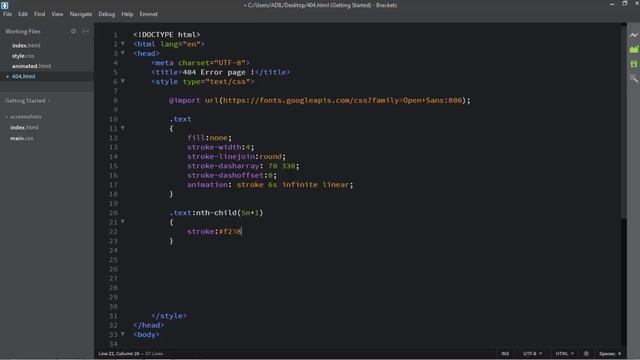Viewport: 640px width, 360px height.
Task: Open the Navigate menu
Action: coord(81,14)
